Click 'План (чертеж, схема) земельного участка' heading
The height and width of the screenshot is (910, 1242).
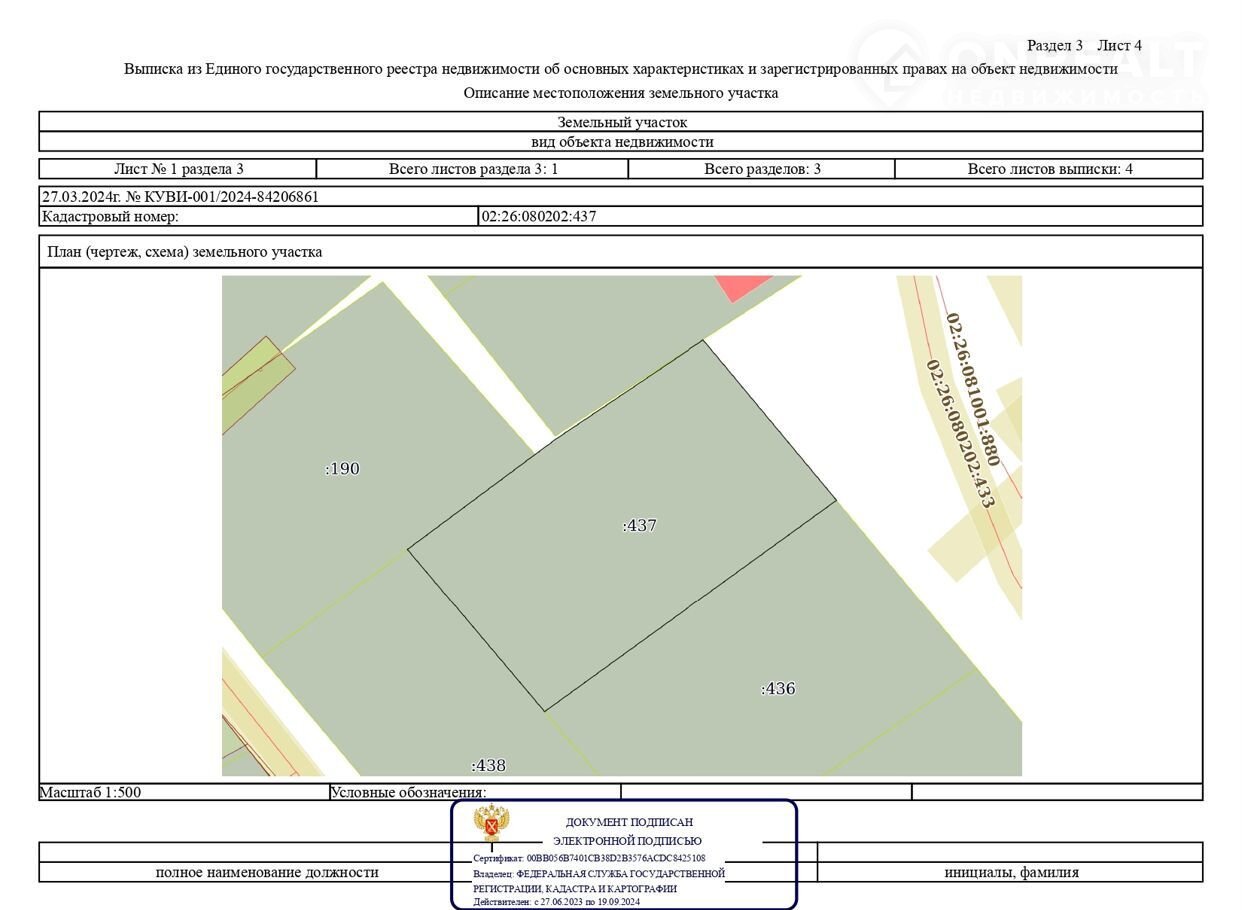pyautogui.click(x=185, y=252)
